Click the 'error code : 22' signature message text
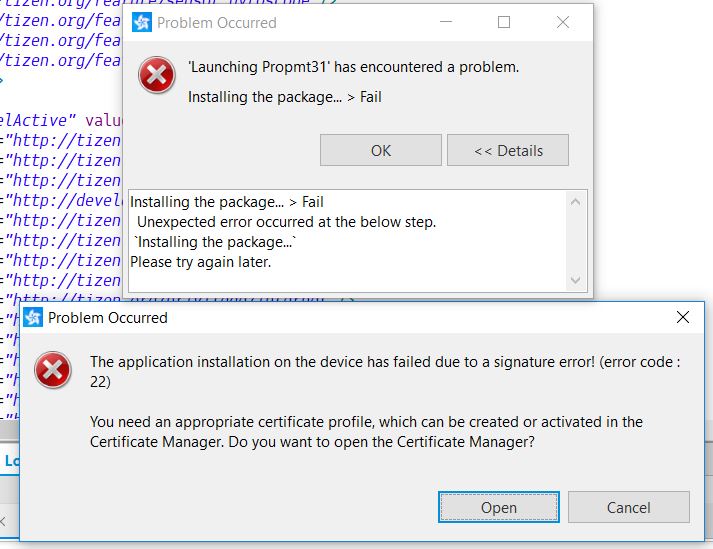713x549 pixels. (x=384, y=371)
